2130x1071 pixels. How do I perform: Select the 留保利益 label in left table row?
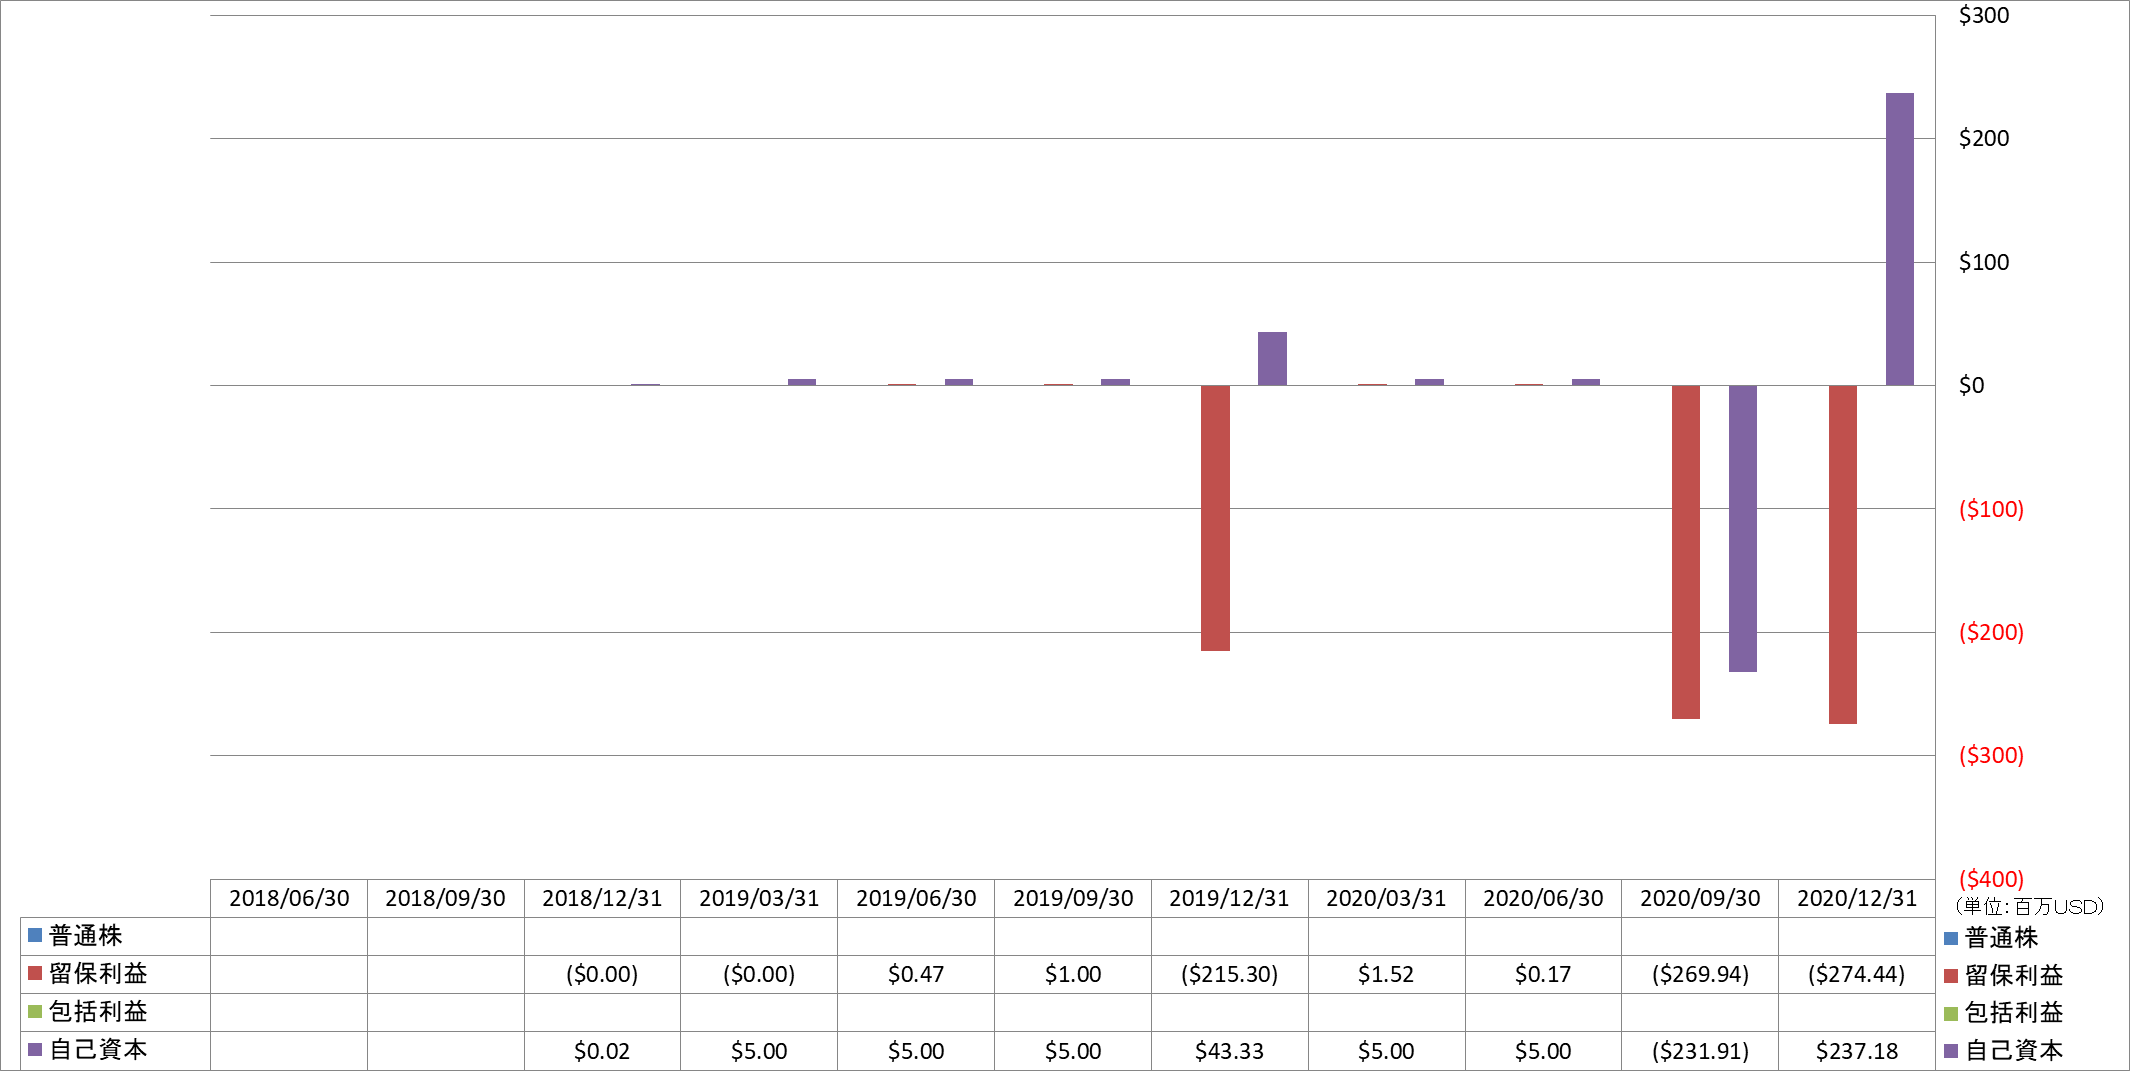pyautogui.click(x=98, y=974)
